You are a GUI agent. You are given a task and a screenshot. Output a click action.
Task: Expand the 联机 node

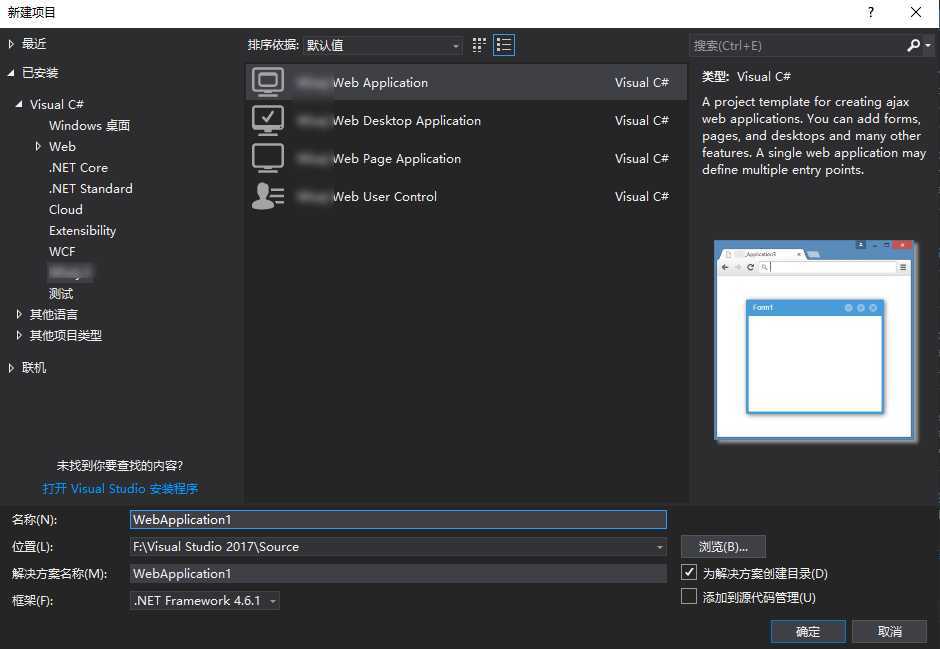click(x=11, y=367)
